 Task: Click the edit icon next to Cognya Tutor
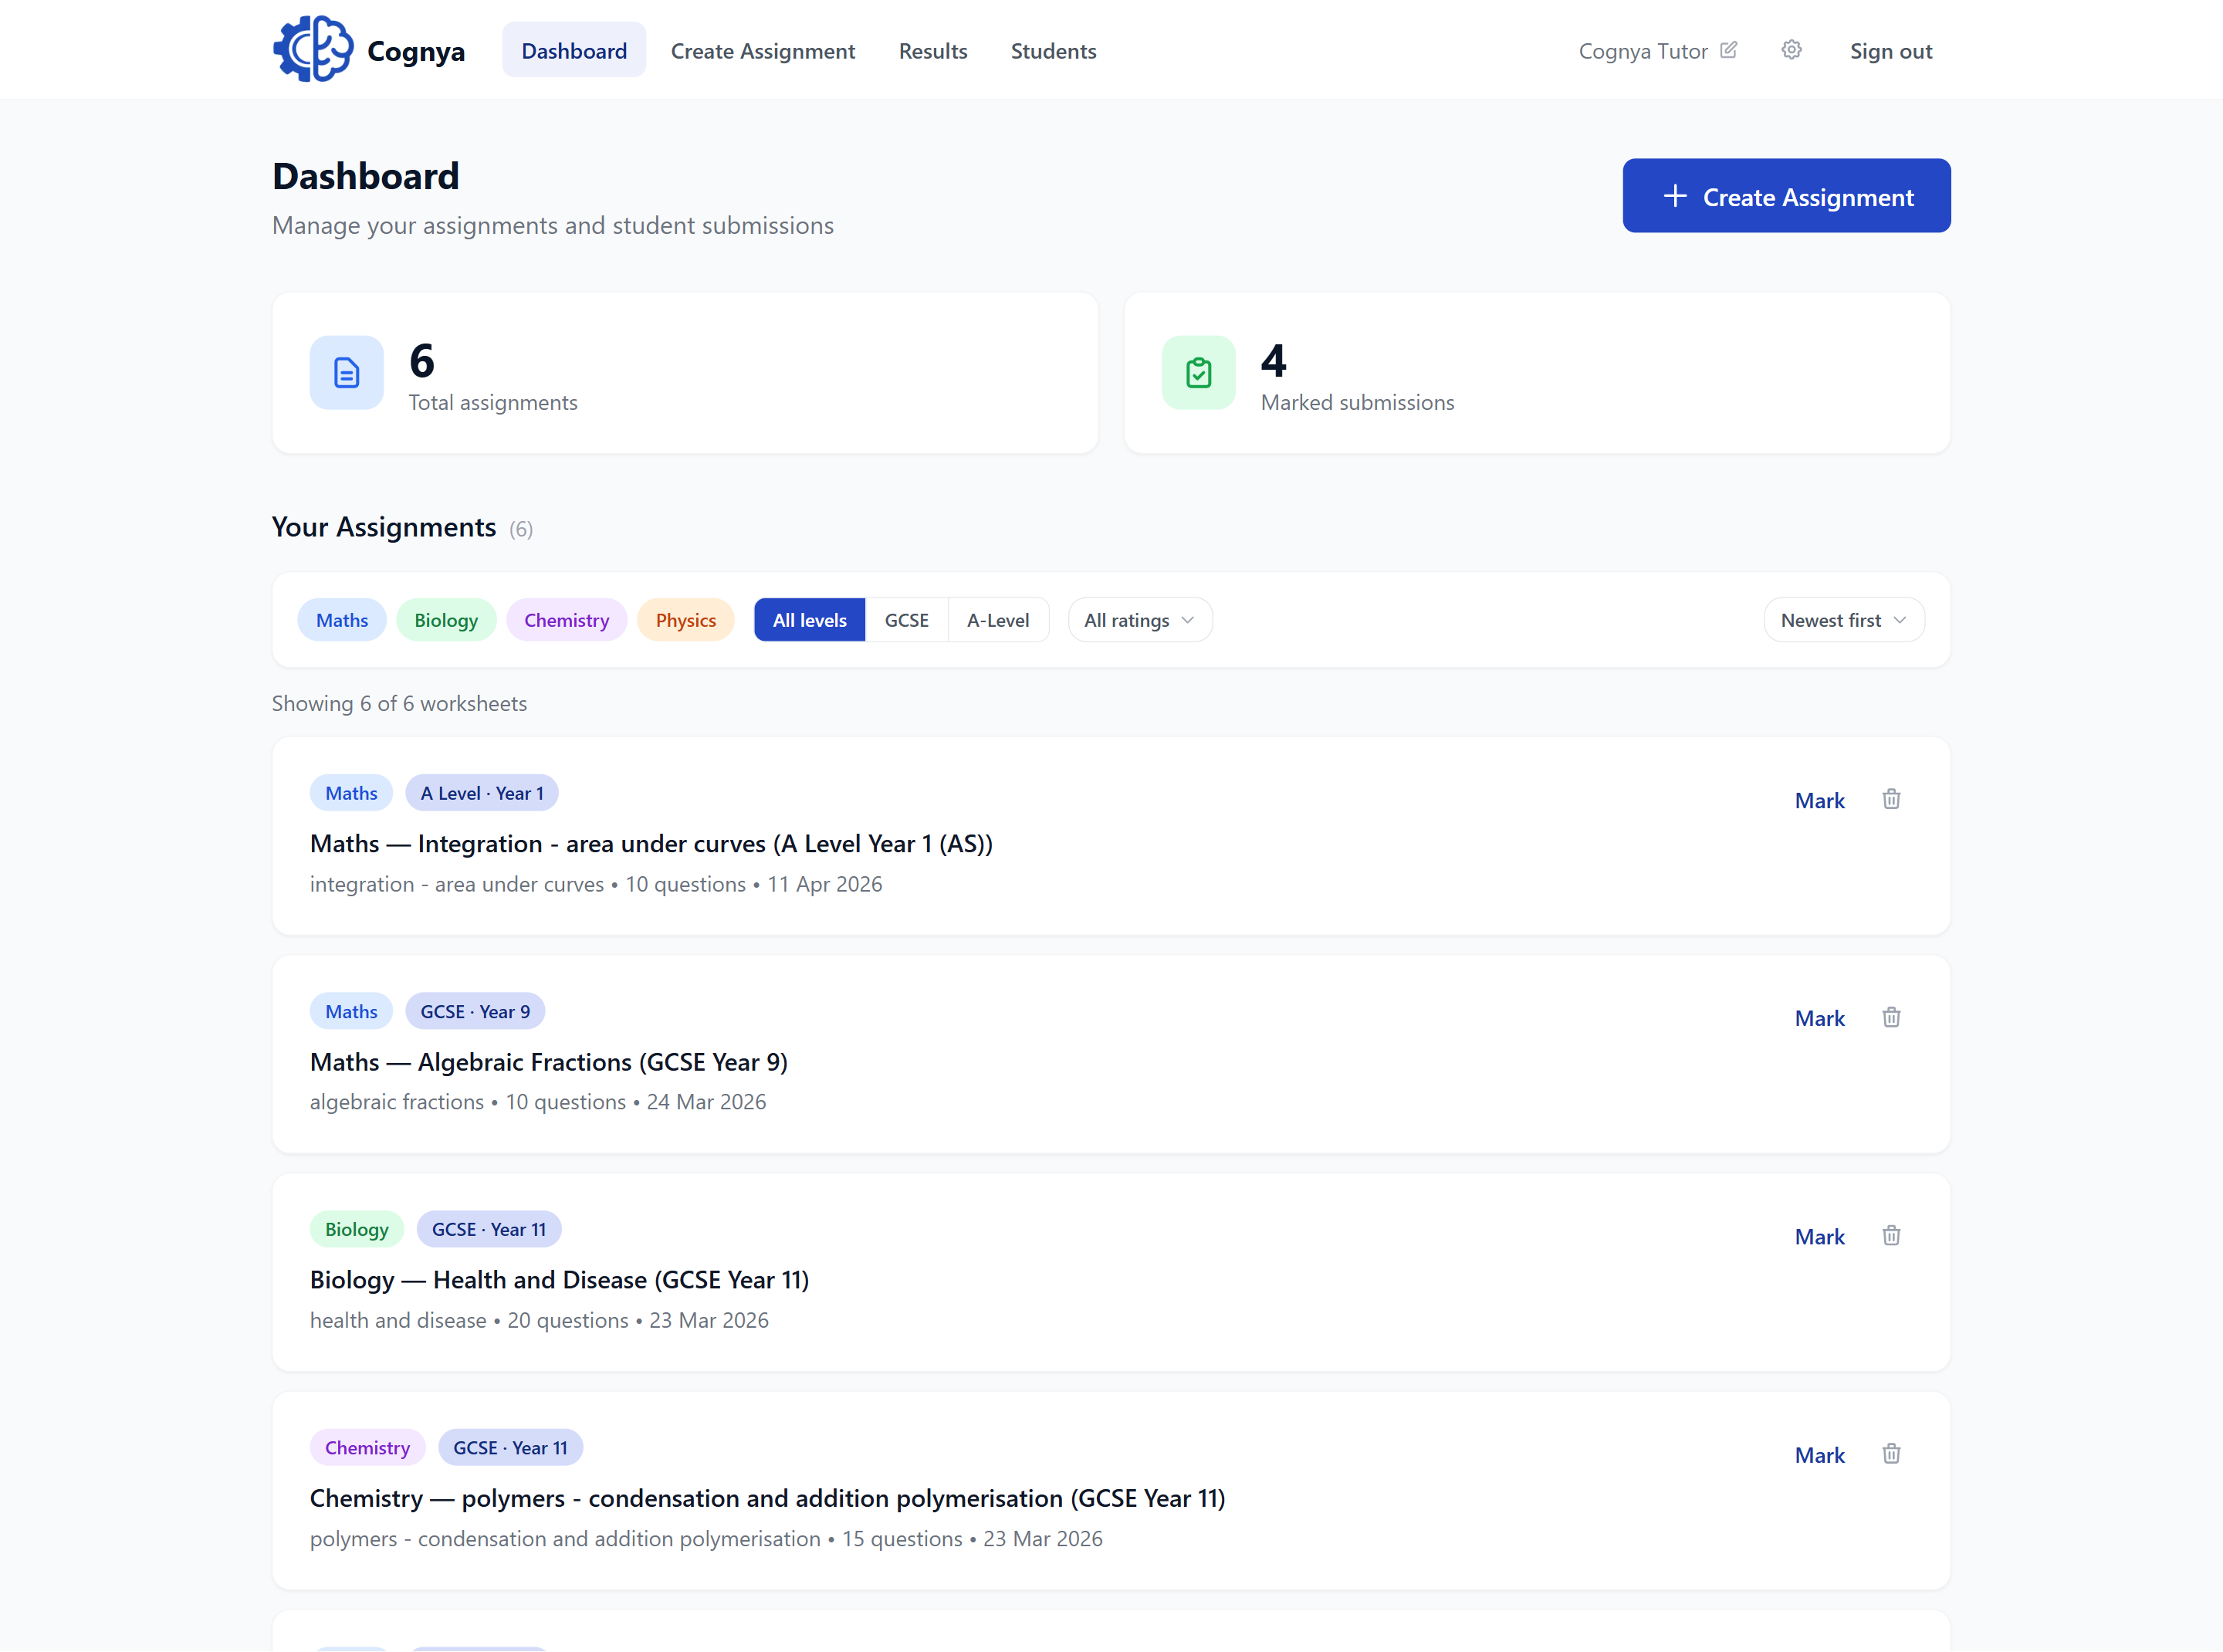1729,49
